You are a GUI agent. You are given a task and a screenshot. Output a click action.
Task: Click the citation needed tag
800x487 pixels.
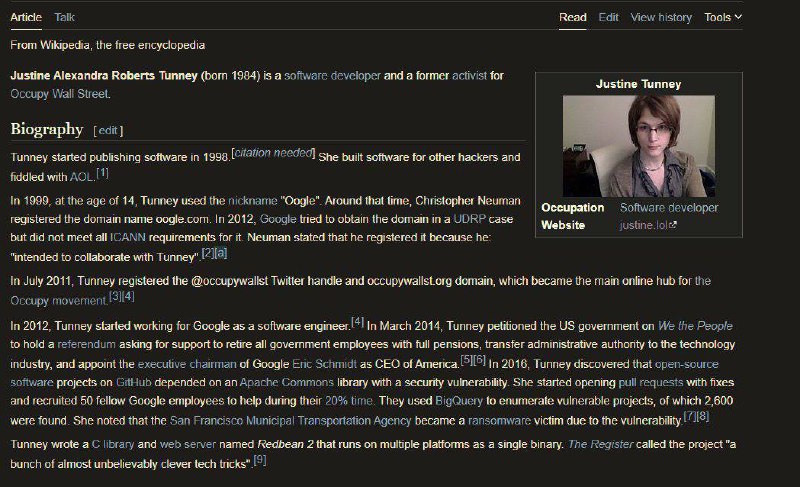[x=273, y=153]
